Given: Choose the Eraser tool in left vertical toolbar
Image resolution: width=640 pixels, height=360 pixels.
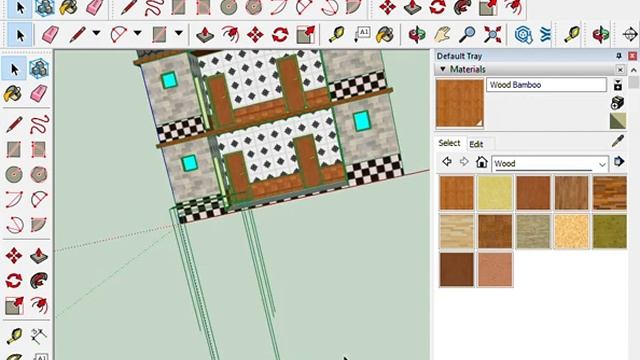Looking at the screenshot, I should [x=39, y=94].
